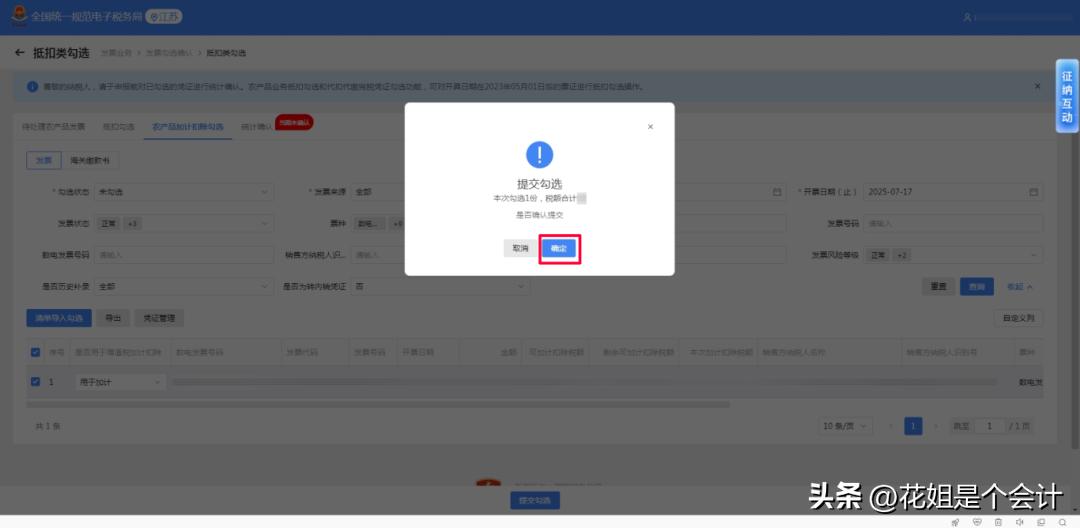Click the 江苏 region badge in header
The image size is (1080, 528).
click(165, 17)
